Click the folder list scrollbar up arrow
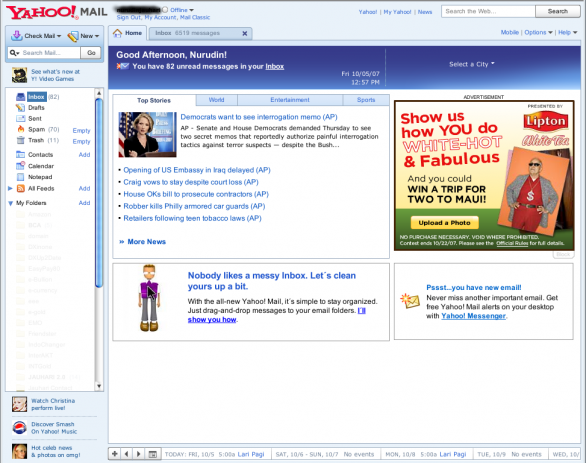 point(99,93)
